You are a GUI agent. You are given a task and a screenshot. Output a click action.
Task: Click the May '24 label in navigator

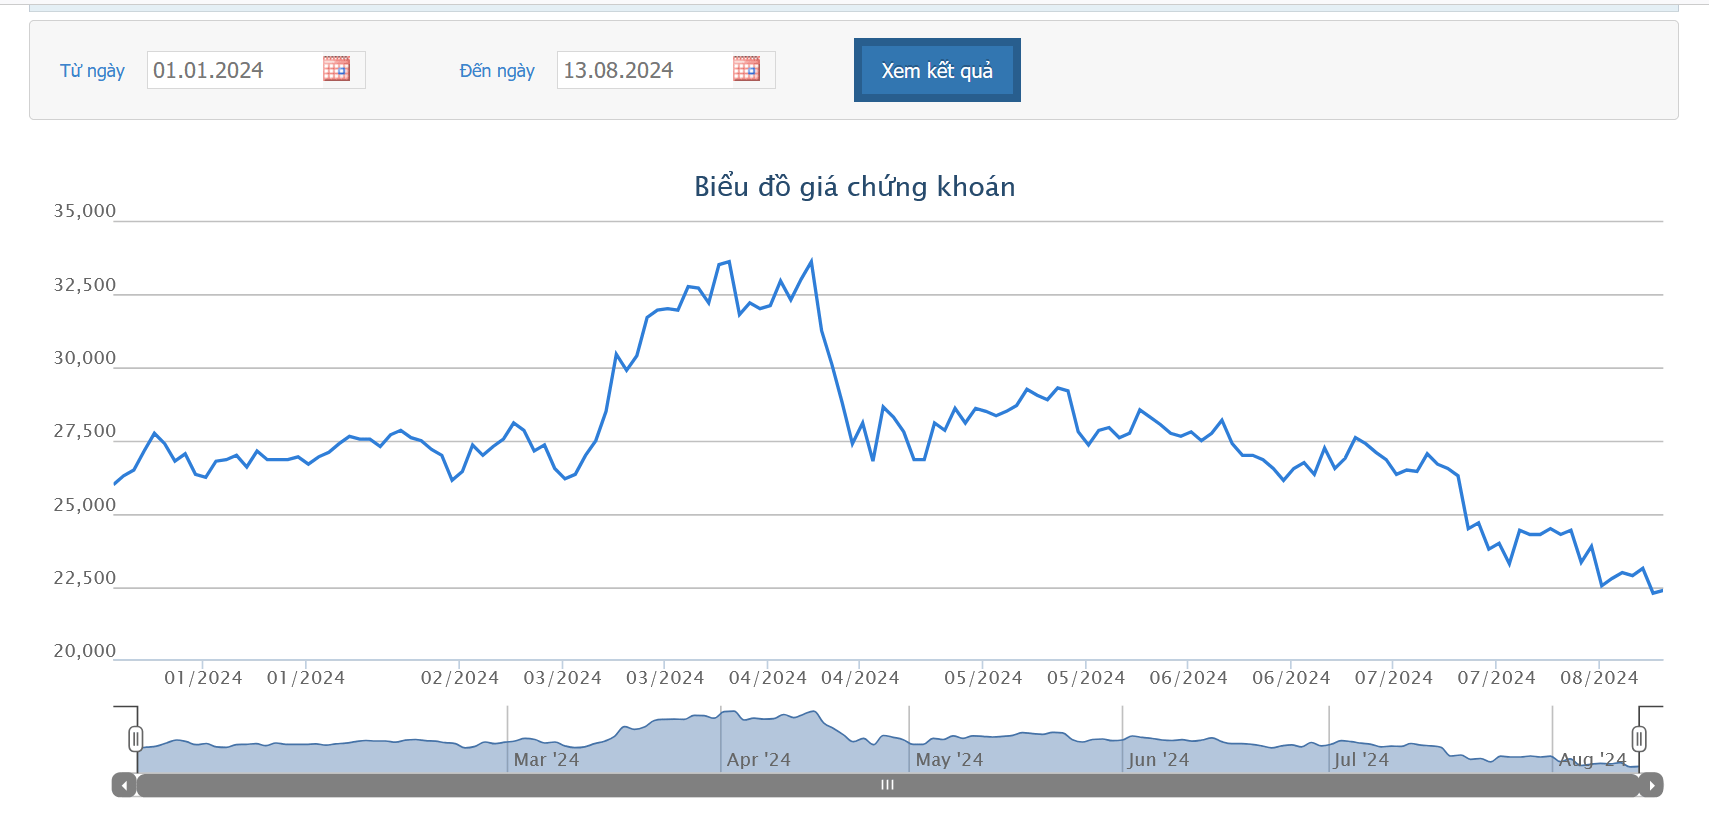(949, 760)
